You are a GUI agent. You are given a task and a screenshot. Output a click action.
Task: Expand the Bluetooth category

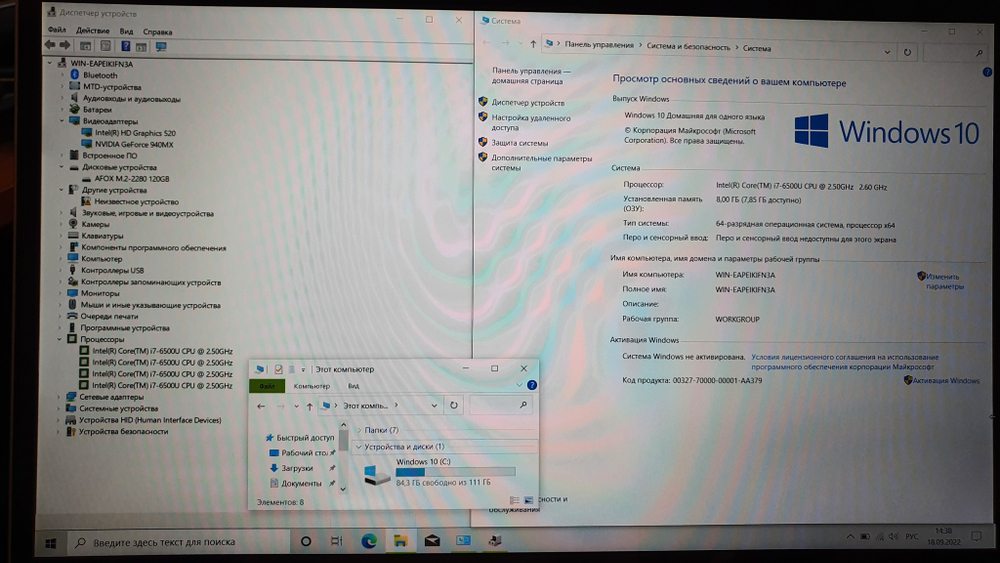click(62, 75)
